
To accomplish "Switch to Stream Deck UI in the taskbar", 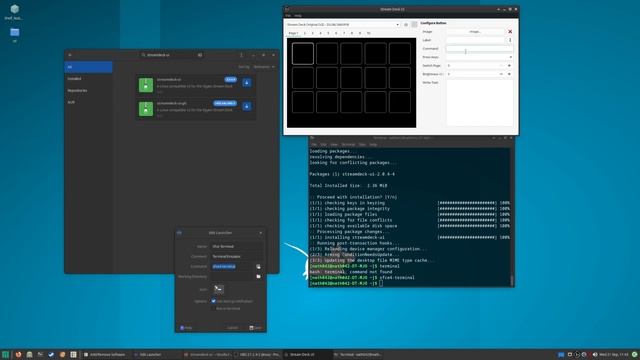I will coord(307,354).
